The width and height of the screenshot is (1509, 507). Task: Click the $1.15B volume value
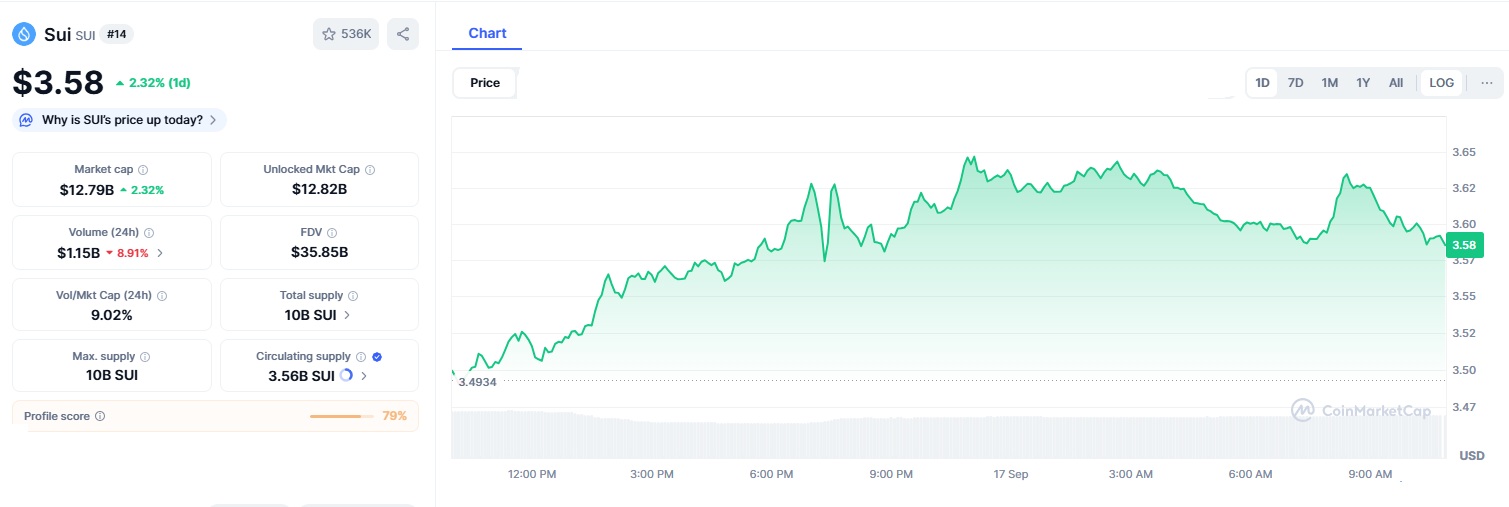(x=78, y=252)
